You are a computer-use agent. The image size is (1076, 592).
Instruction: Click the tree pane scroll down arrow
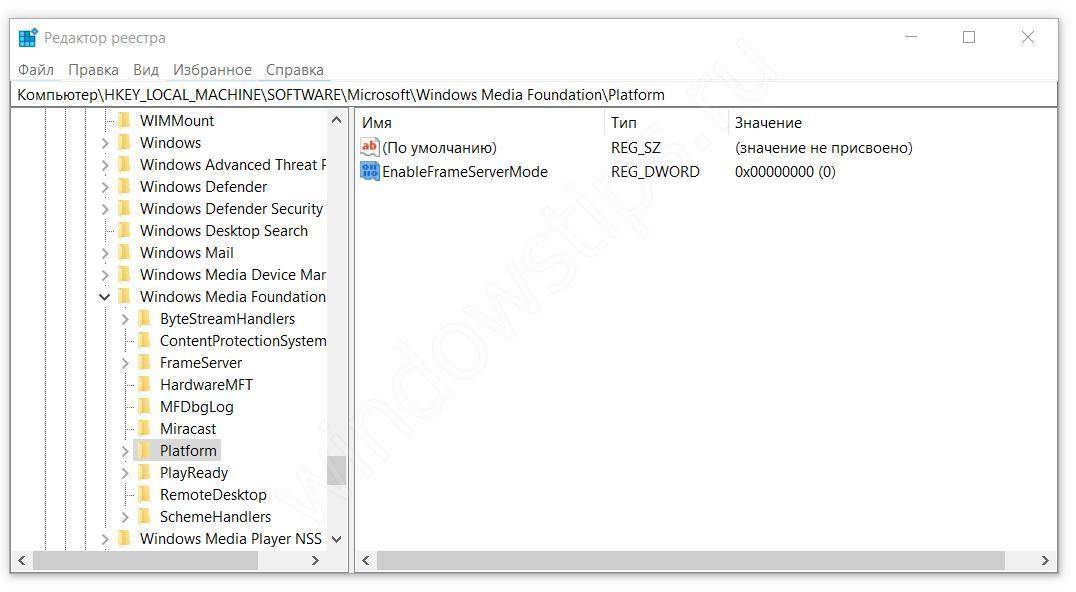click(x=336, y=539)
